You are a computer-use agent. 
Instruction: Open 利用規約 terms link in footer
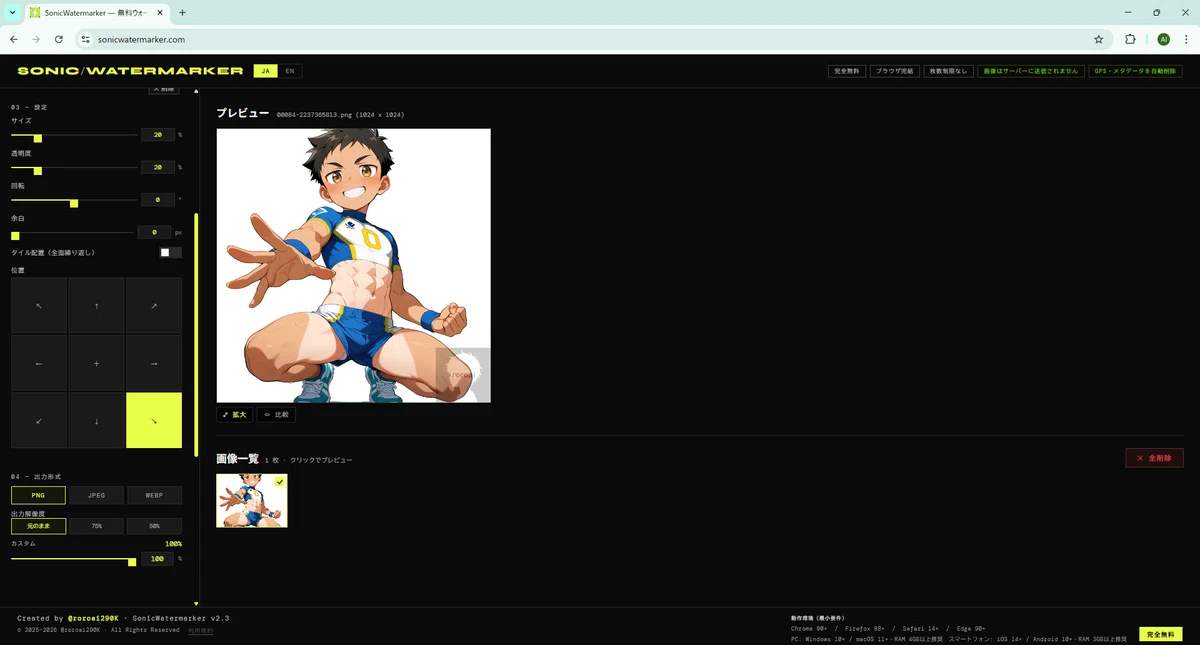click(x=201, y=630)
